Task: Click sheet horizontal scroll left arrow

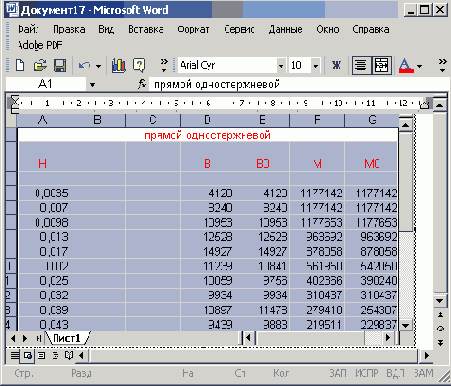Action: [x=248, y=338]
